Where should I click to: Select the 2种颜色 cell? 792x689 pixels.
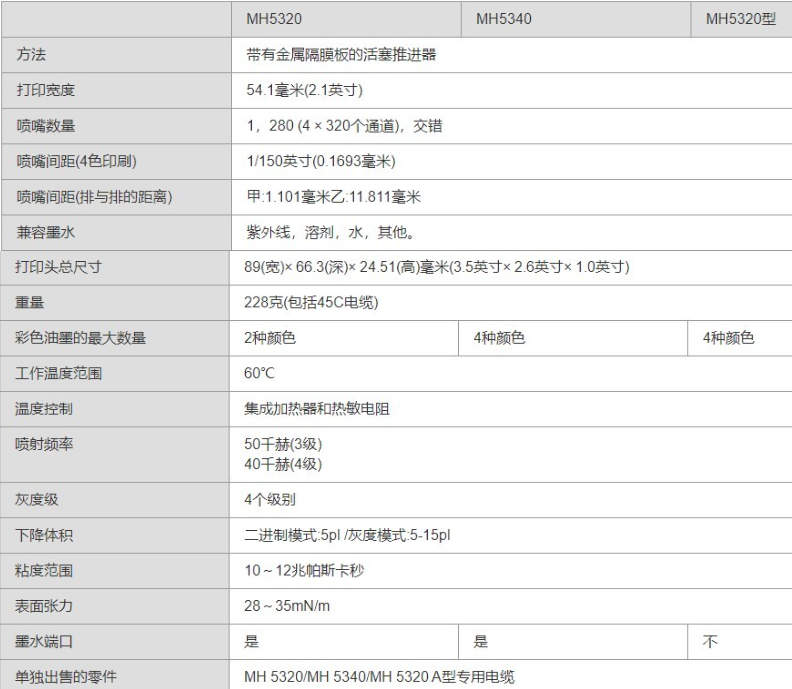tap(344, 338)
